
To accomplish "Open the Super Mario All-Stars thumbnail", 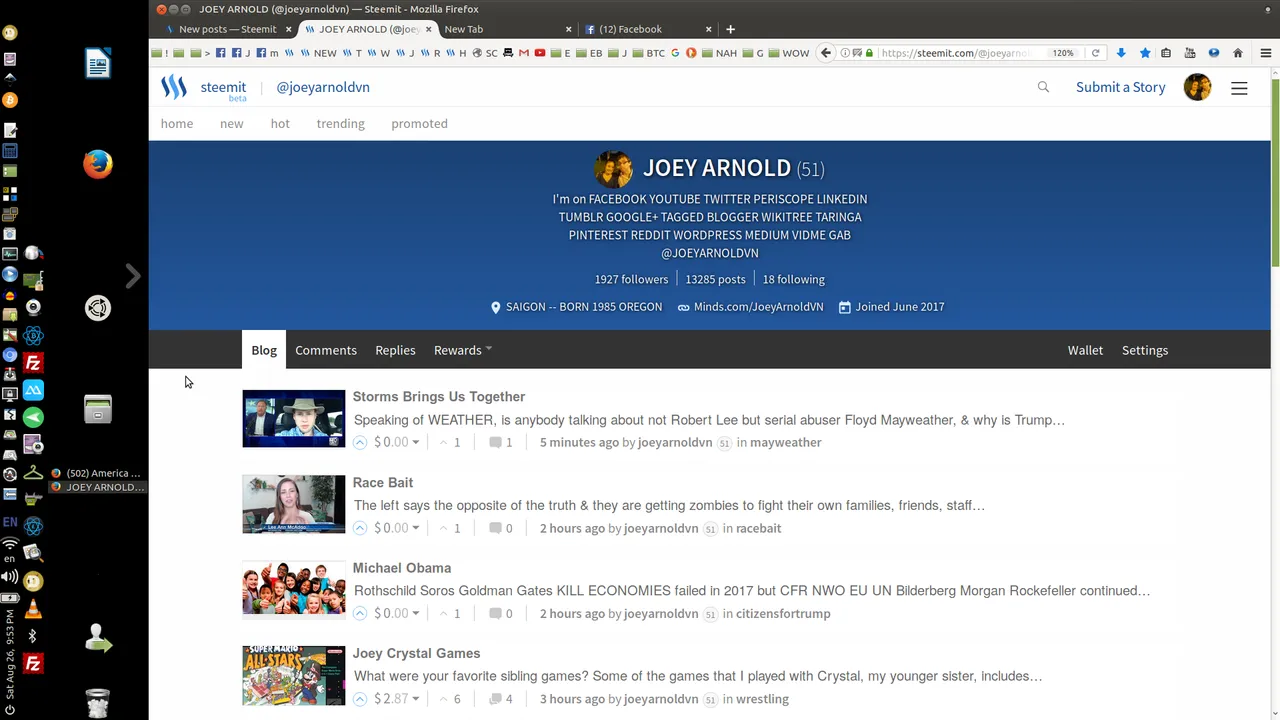I will coord(294,675).
